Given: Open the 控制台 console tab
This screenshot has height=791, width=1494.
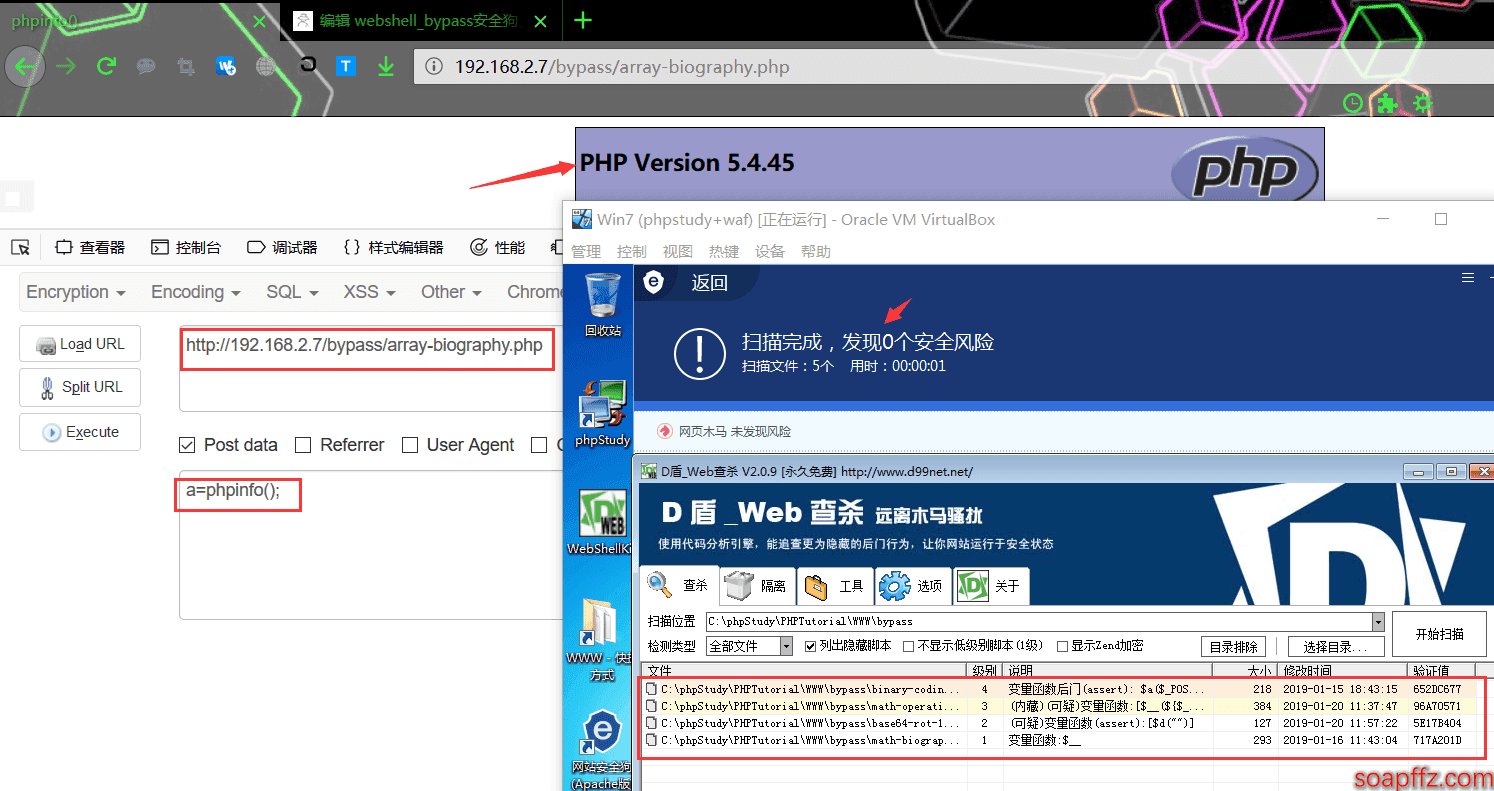Looking at the screenshot, I should (x=186, y=247).
